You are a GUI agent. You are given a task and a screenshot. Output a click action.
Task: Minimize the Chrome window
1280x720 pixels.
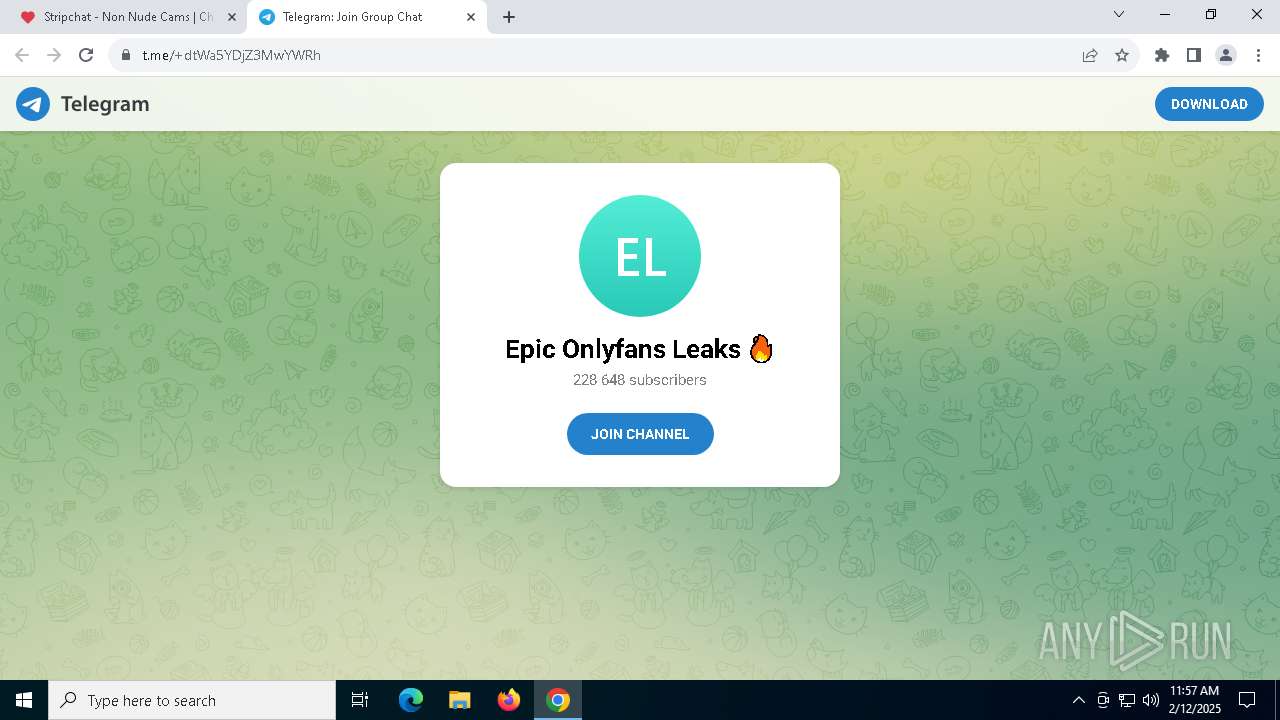coord(1165,14)
